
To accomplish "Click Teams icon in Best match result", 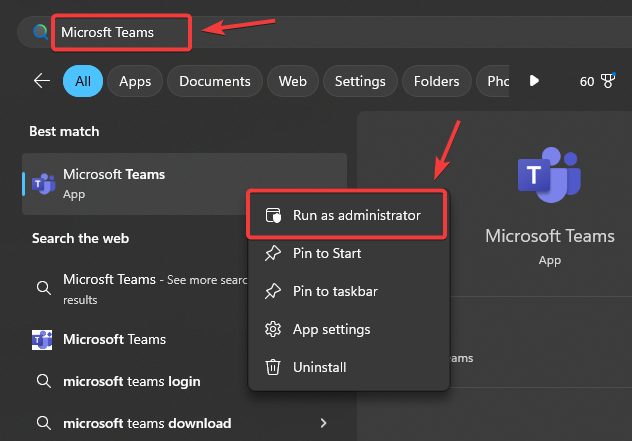I will pyautogui.click(x=44, y=184).
